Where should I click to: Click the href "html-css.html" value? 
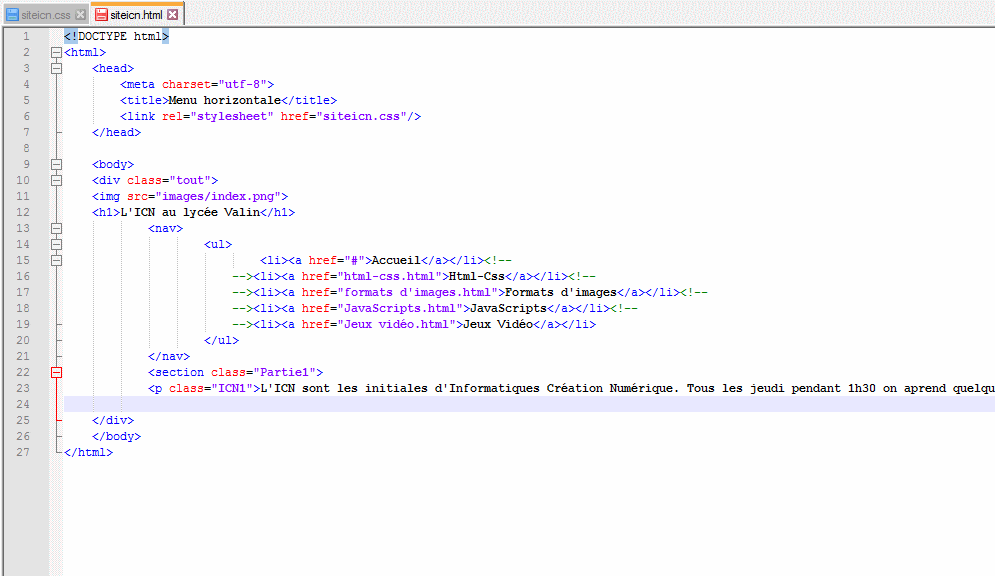pos(390,276)
